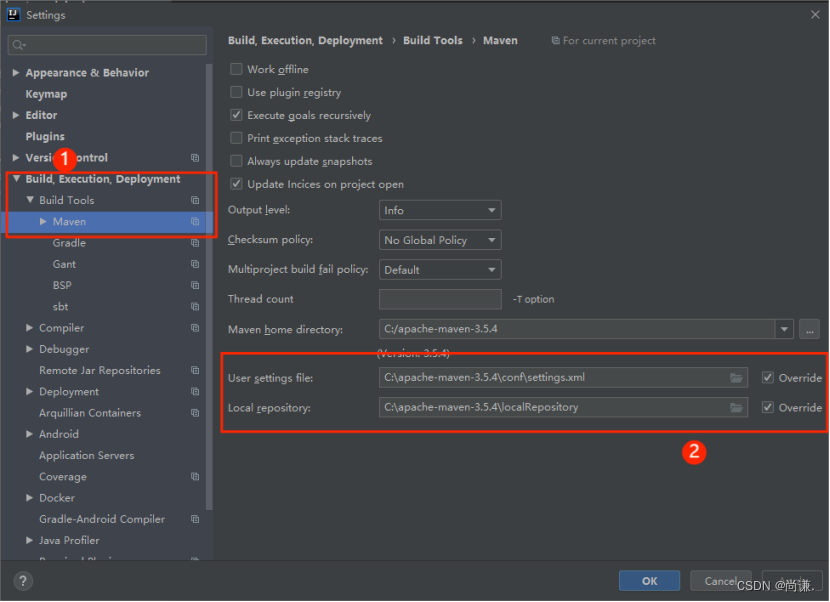The width and height of the screenshot is (830, 602).
Task: Enable Always update snapshots checkbox
Action: click(236, 161)
